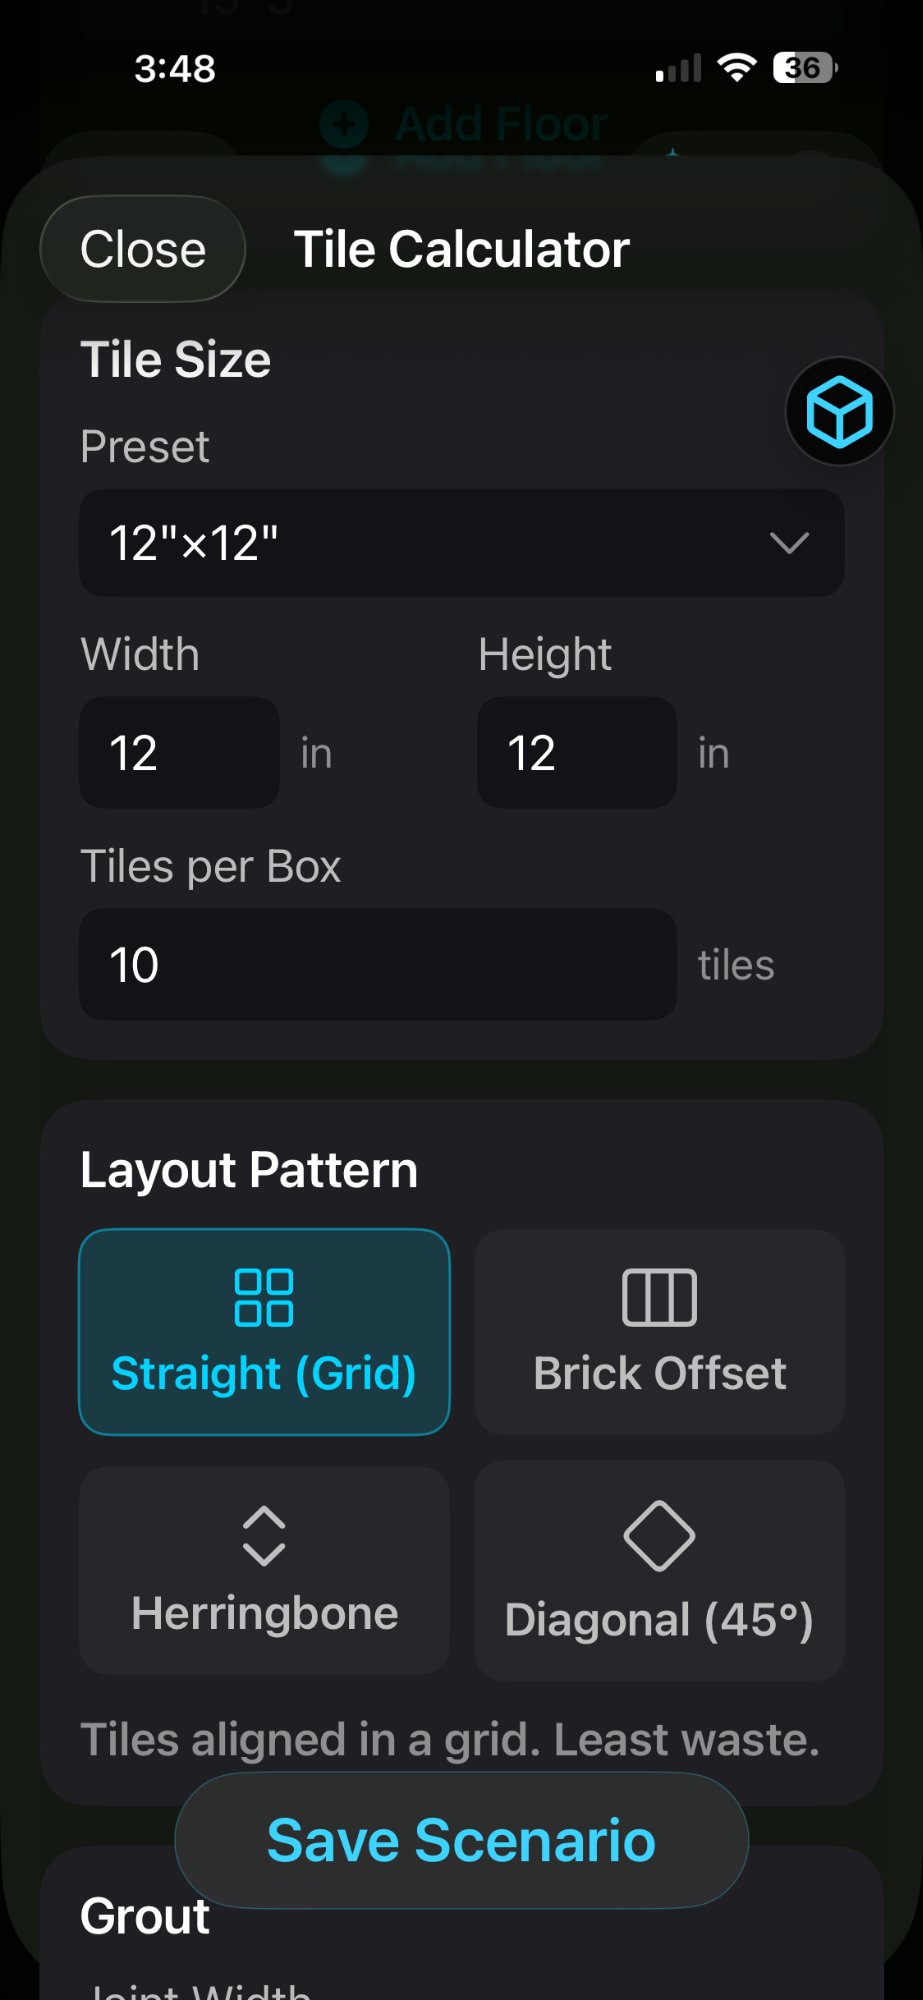This screenshot has width=923, height=2000.
Task: Tap the Tile Calculator title
Action: pyautogui.click(x=461, y=249)
